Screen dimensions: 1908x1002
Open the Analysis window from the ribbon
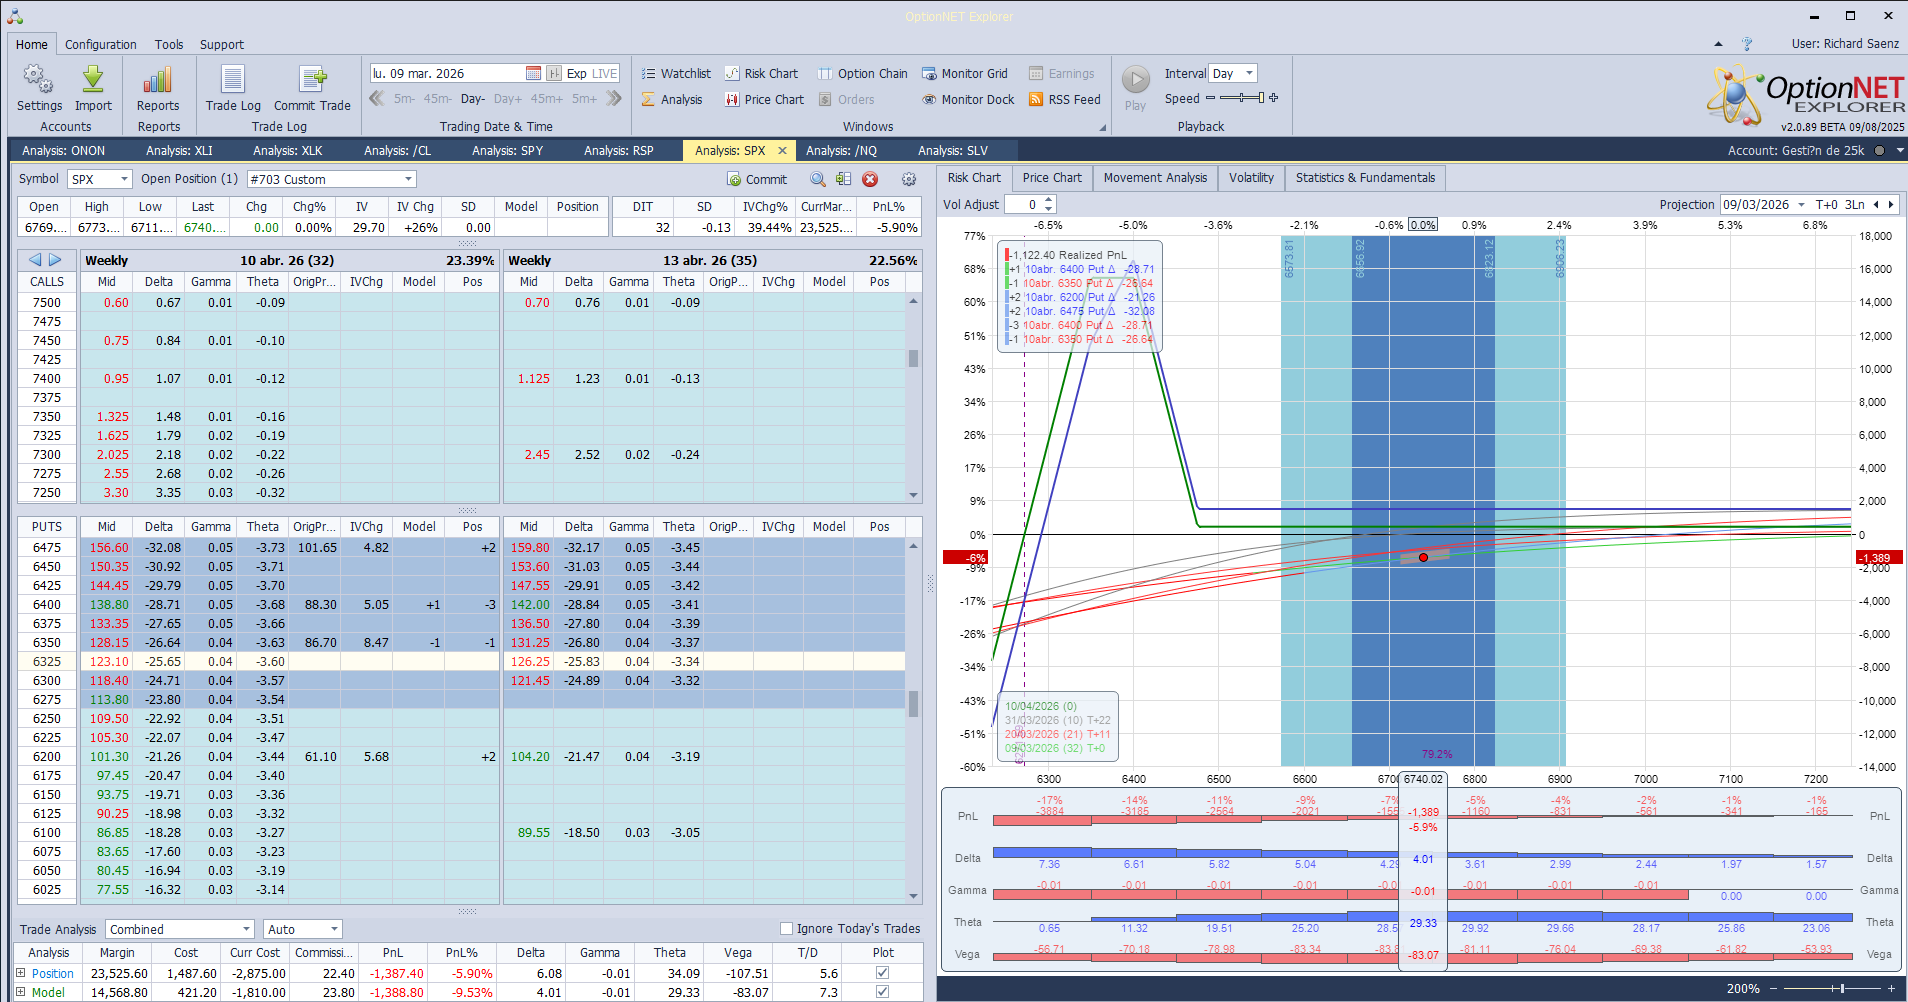pos(672,99)
